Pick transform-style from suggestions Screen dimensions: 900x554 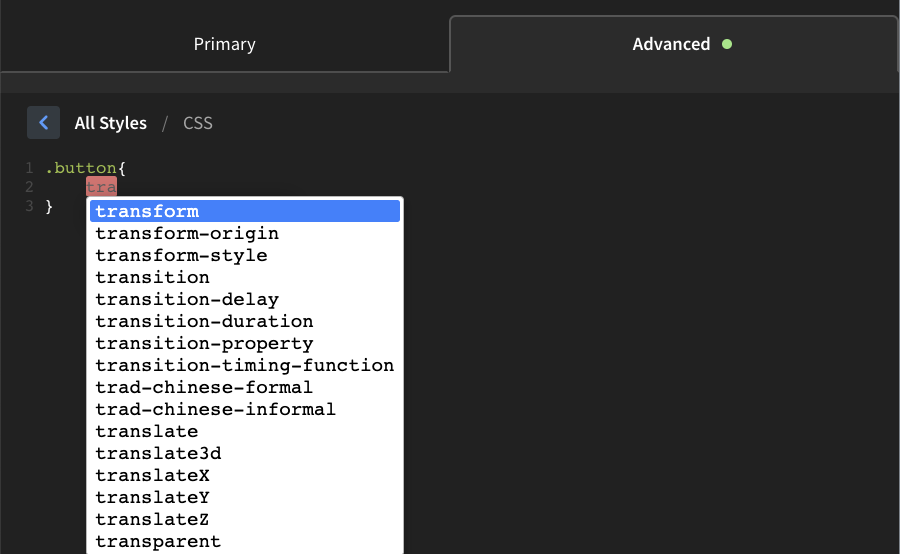pyautogui.click(x=245, y=255)
